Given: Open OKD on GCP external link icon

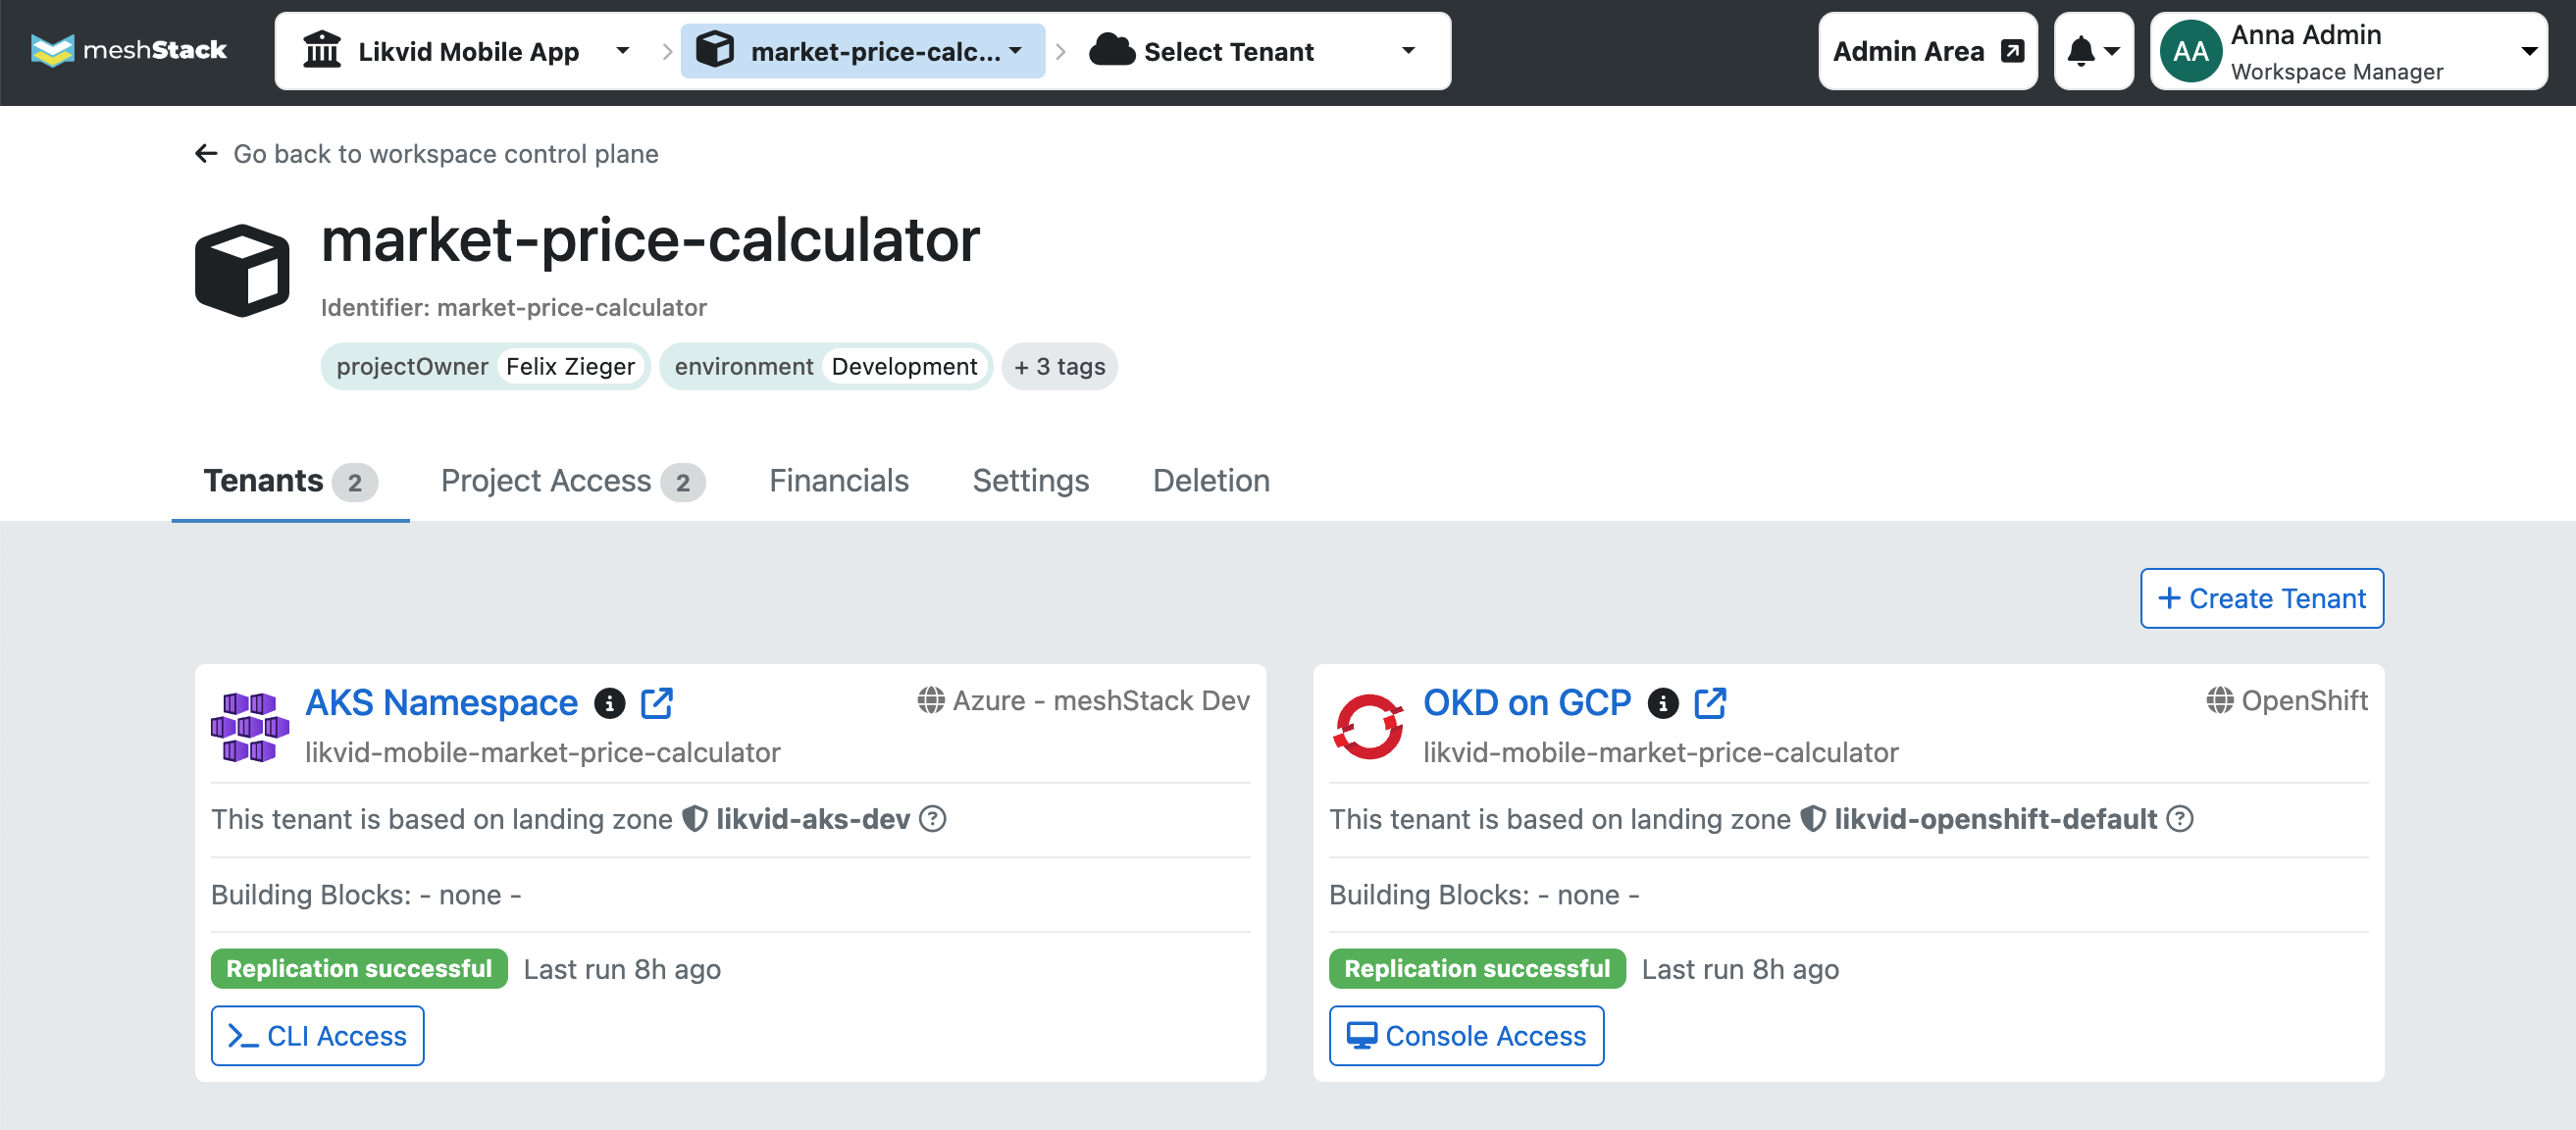Looking at the screenshot, I should 1710,703.
